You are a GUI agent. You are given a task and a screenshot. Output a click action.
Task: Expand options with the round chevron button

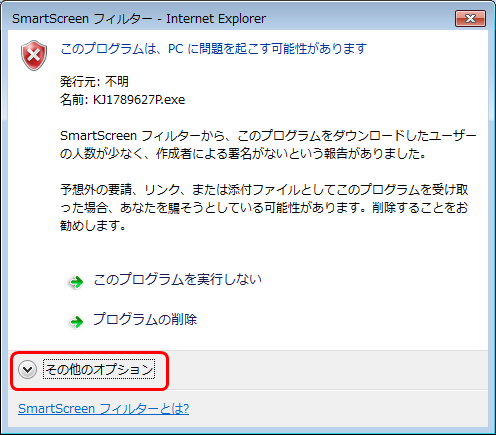tap(27, 370)
